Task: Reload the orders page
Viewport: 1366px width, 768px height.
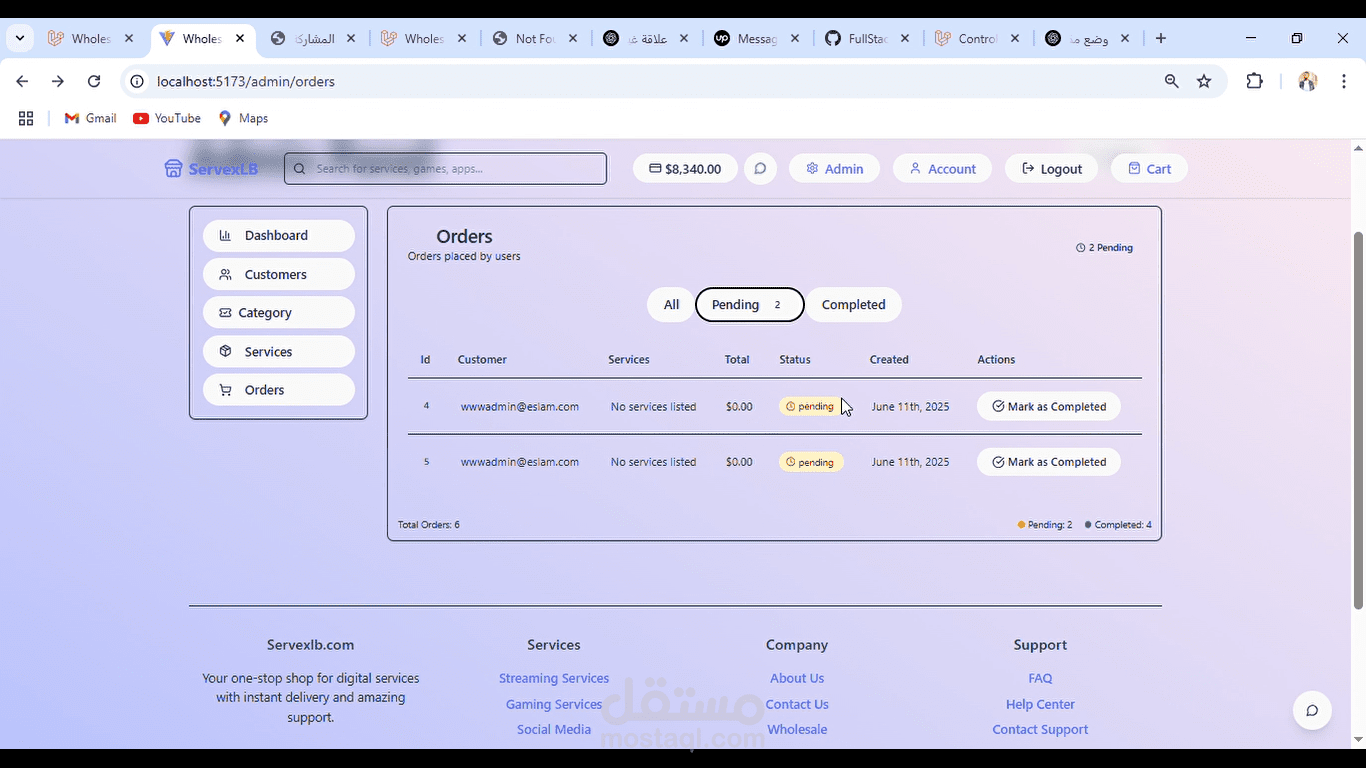Action: [94, 81]
